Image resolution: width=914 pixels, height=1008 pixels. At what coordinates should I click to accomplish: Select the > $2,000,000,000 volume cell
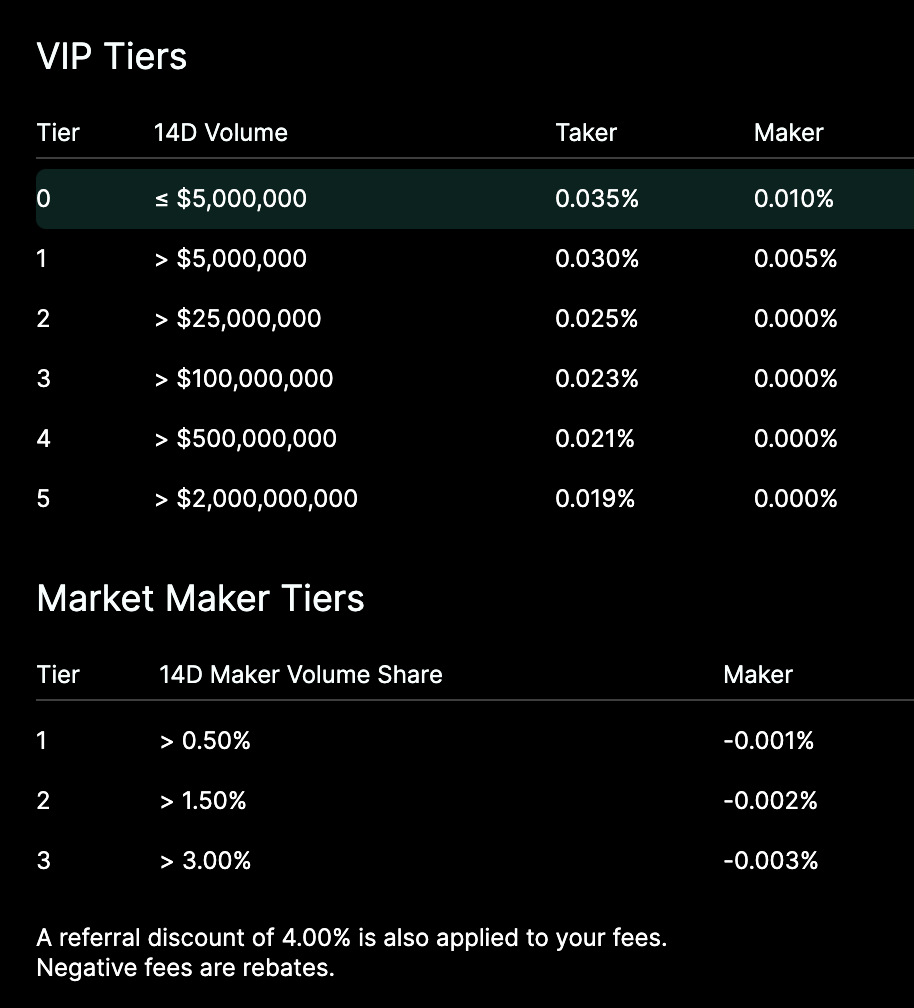256,499
